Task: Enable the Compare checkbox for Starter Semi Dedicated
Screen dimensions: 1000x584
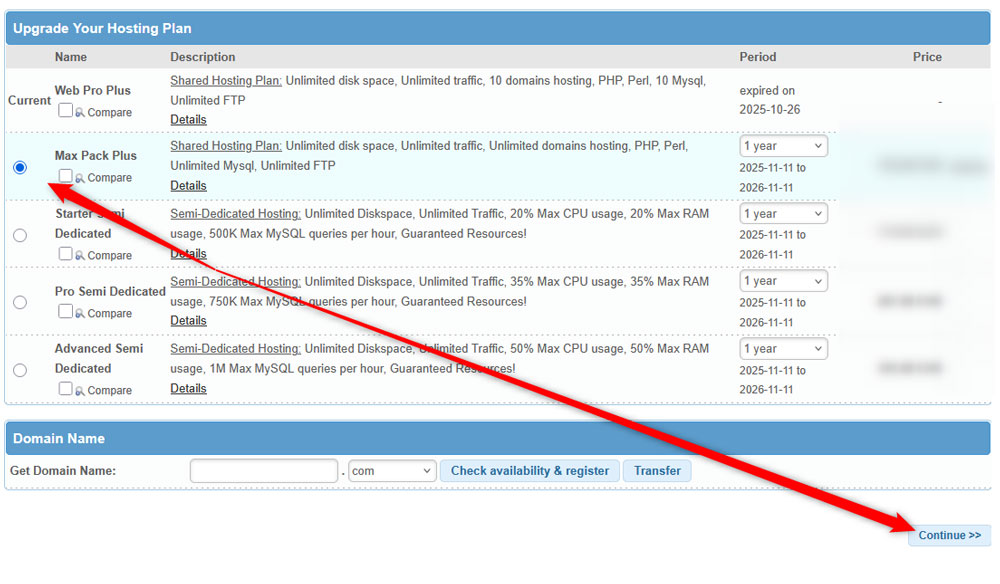Action: [65, 255]
